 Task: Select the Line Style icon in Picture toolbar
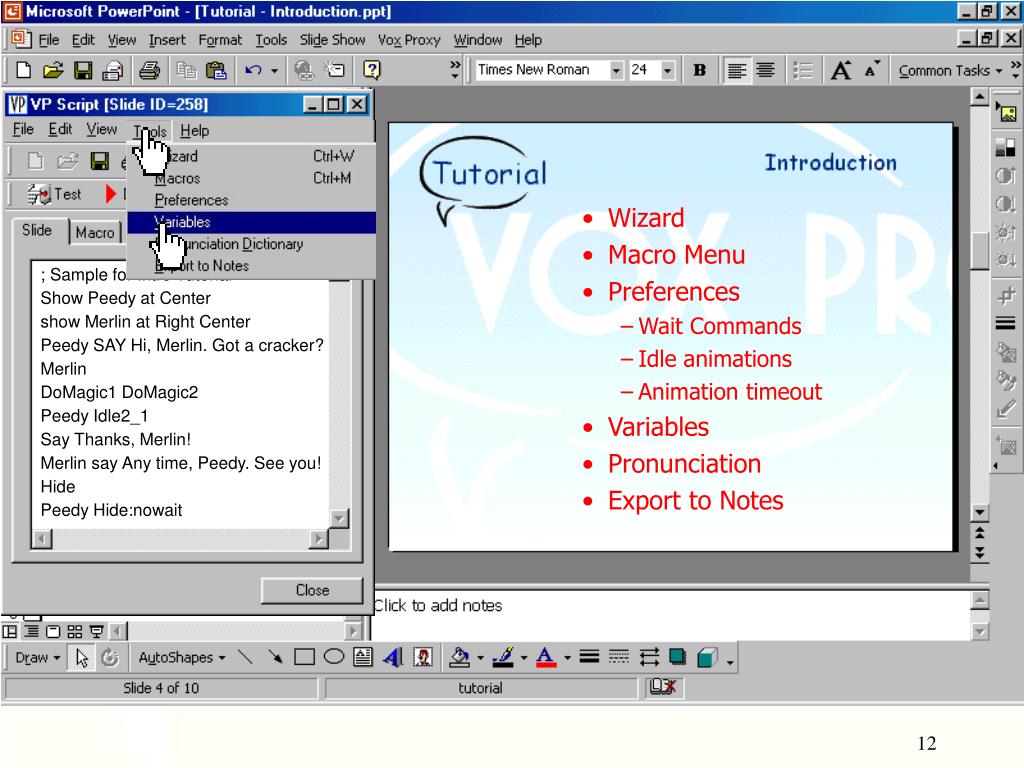[1006, 323]
